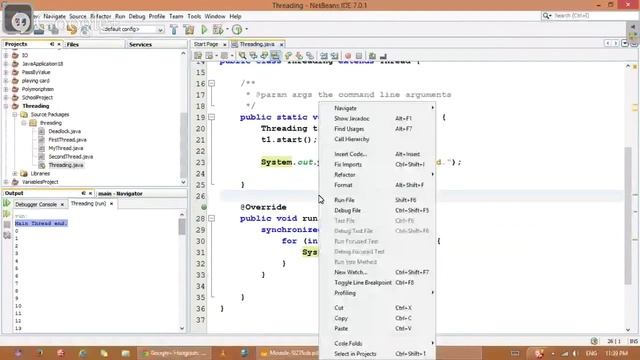Open Refactor submenu in context menu
The height and width of the screenshot is (360, 640).
378,175
